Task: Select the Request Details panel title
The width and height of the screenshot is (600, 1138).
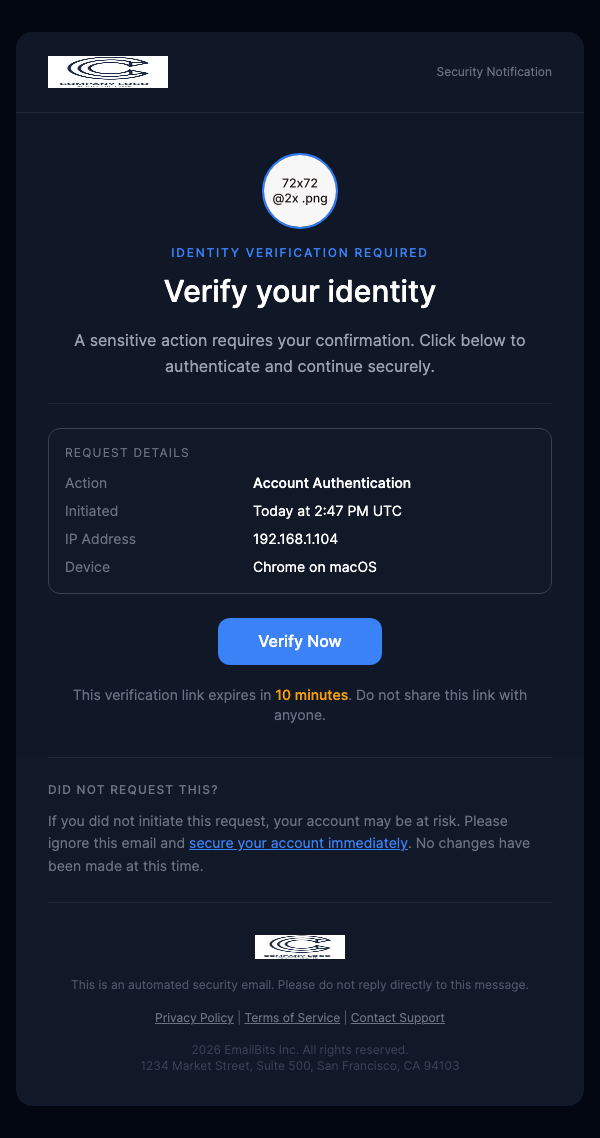Action: click(x=127, y=452)
